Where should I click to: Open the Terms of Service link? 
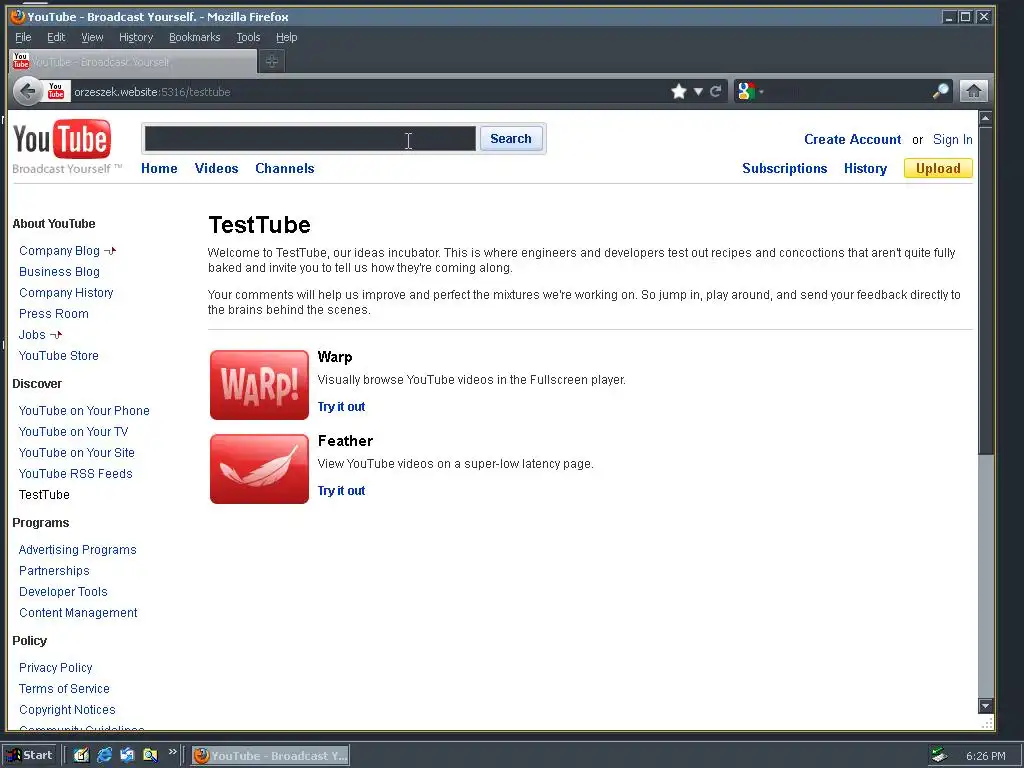[x=64, y=688]
